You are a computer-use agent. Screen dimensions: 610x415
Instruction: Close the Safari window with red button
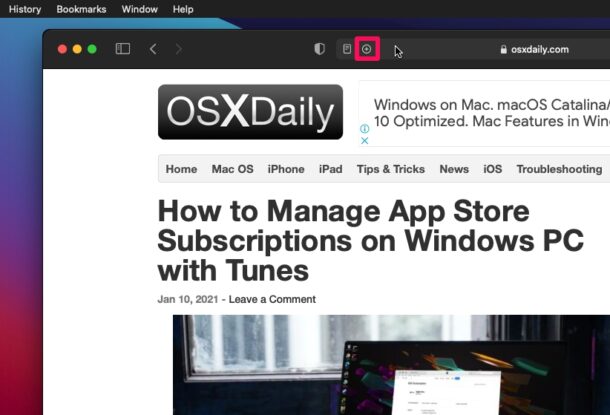coord(62,49)
